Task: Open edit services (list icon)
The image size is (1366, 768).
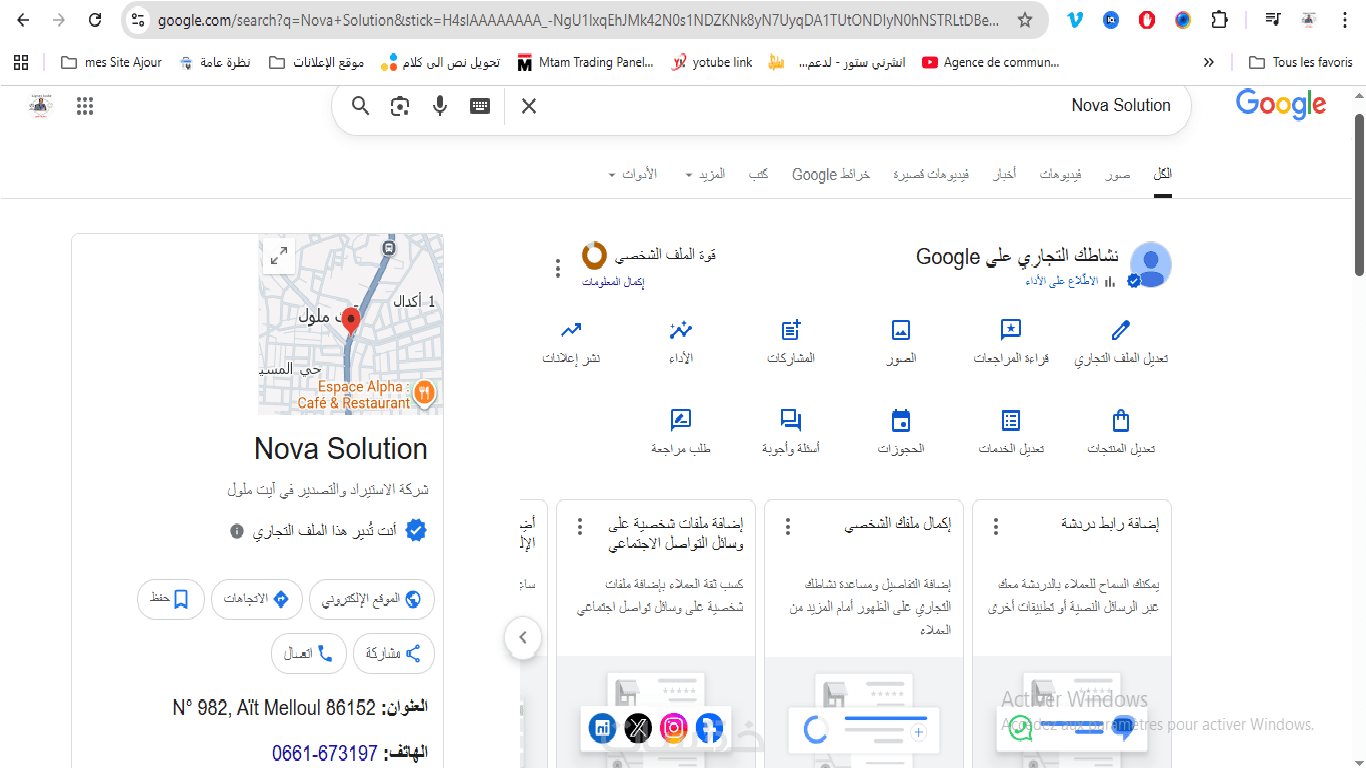Action: tap(1011, 420)
